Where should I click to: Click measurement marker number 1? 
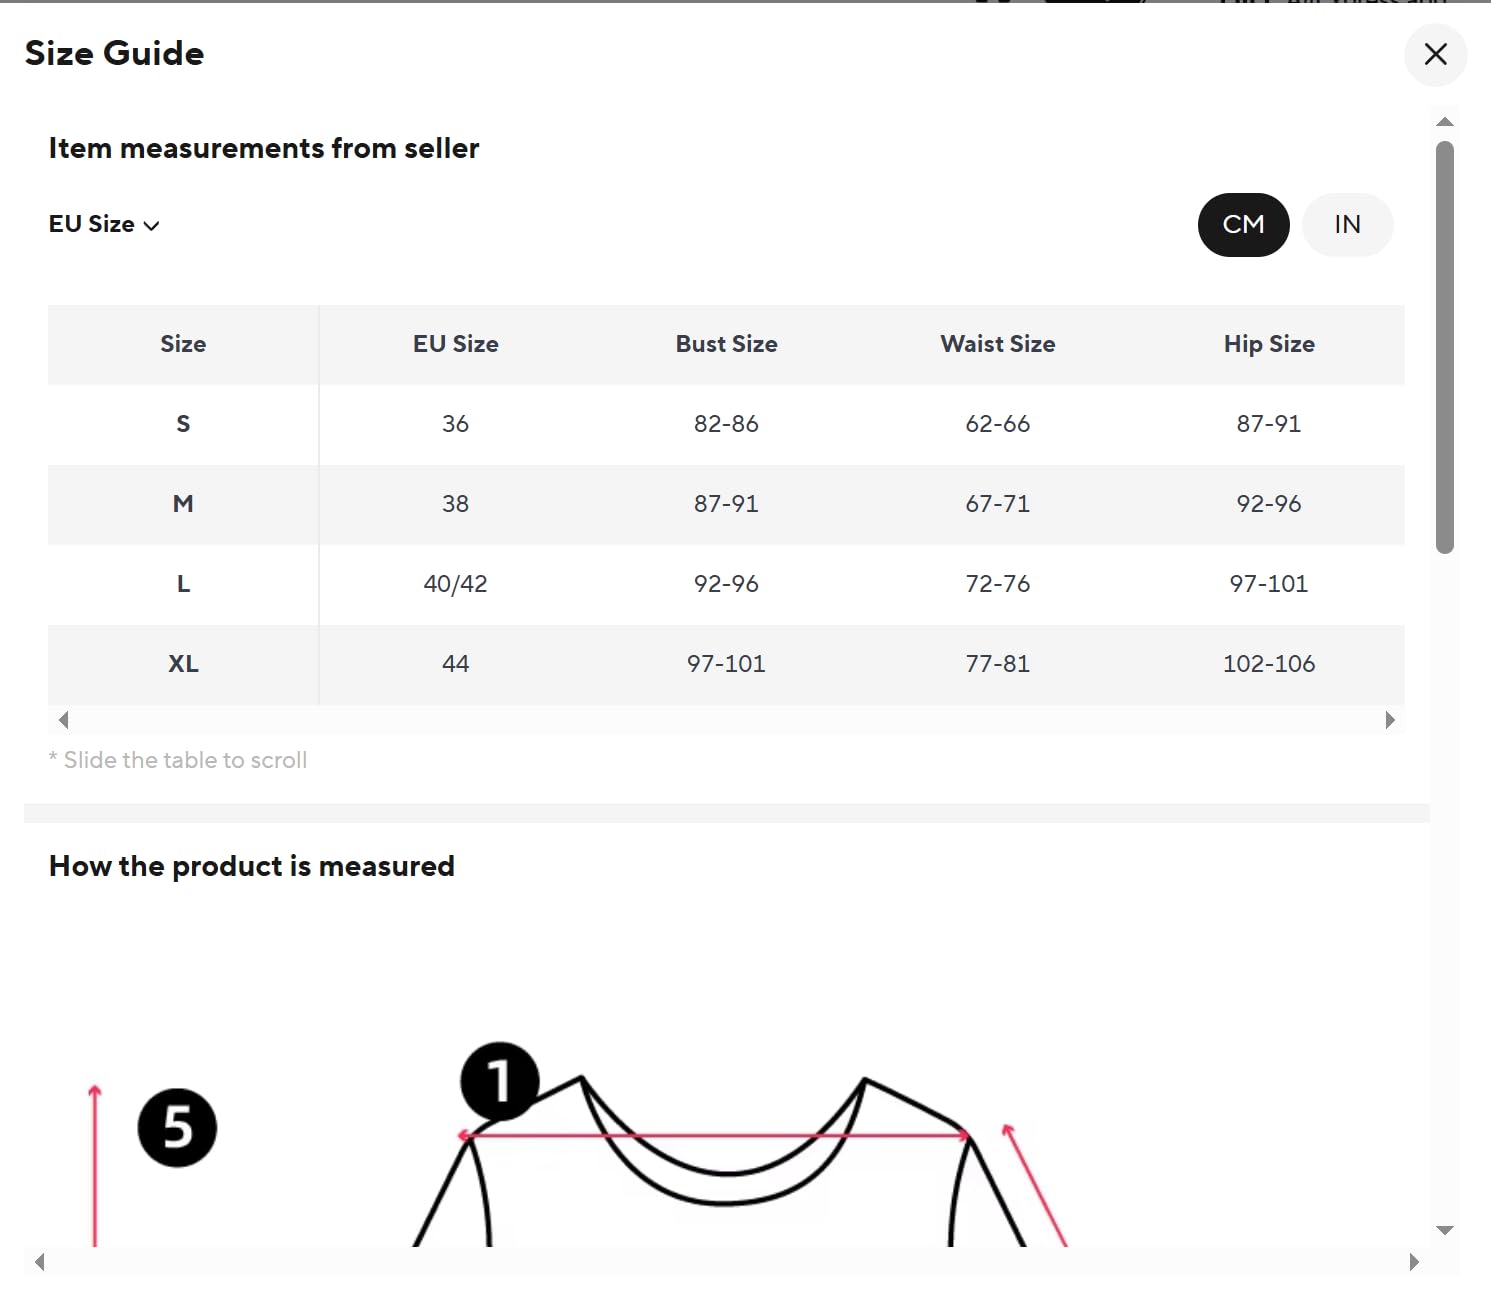[x=499, y=1081]
